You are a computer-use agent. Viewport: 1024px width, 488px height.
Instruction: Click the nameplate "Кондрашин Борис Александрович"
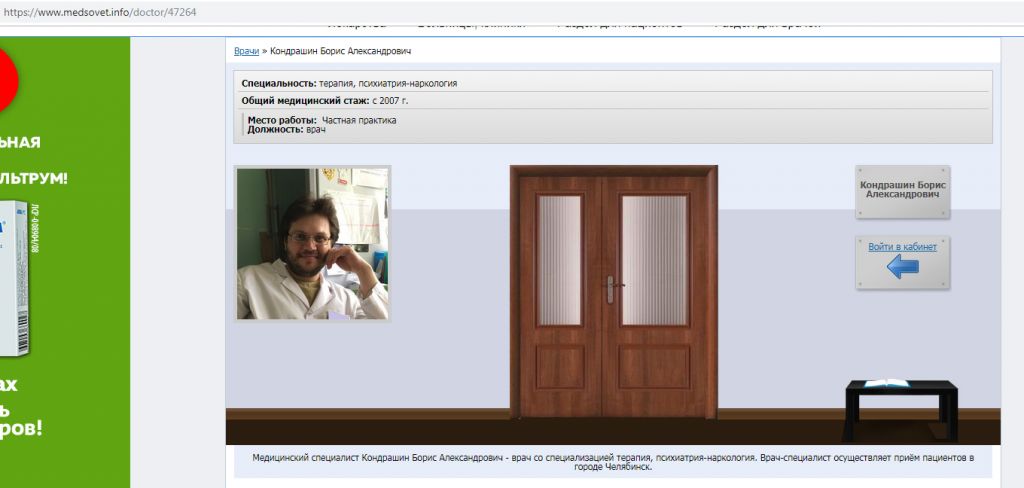902,190
